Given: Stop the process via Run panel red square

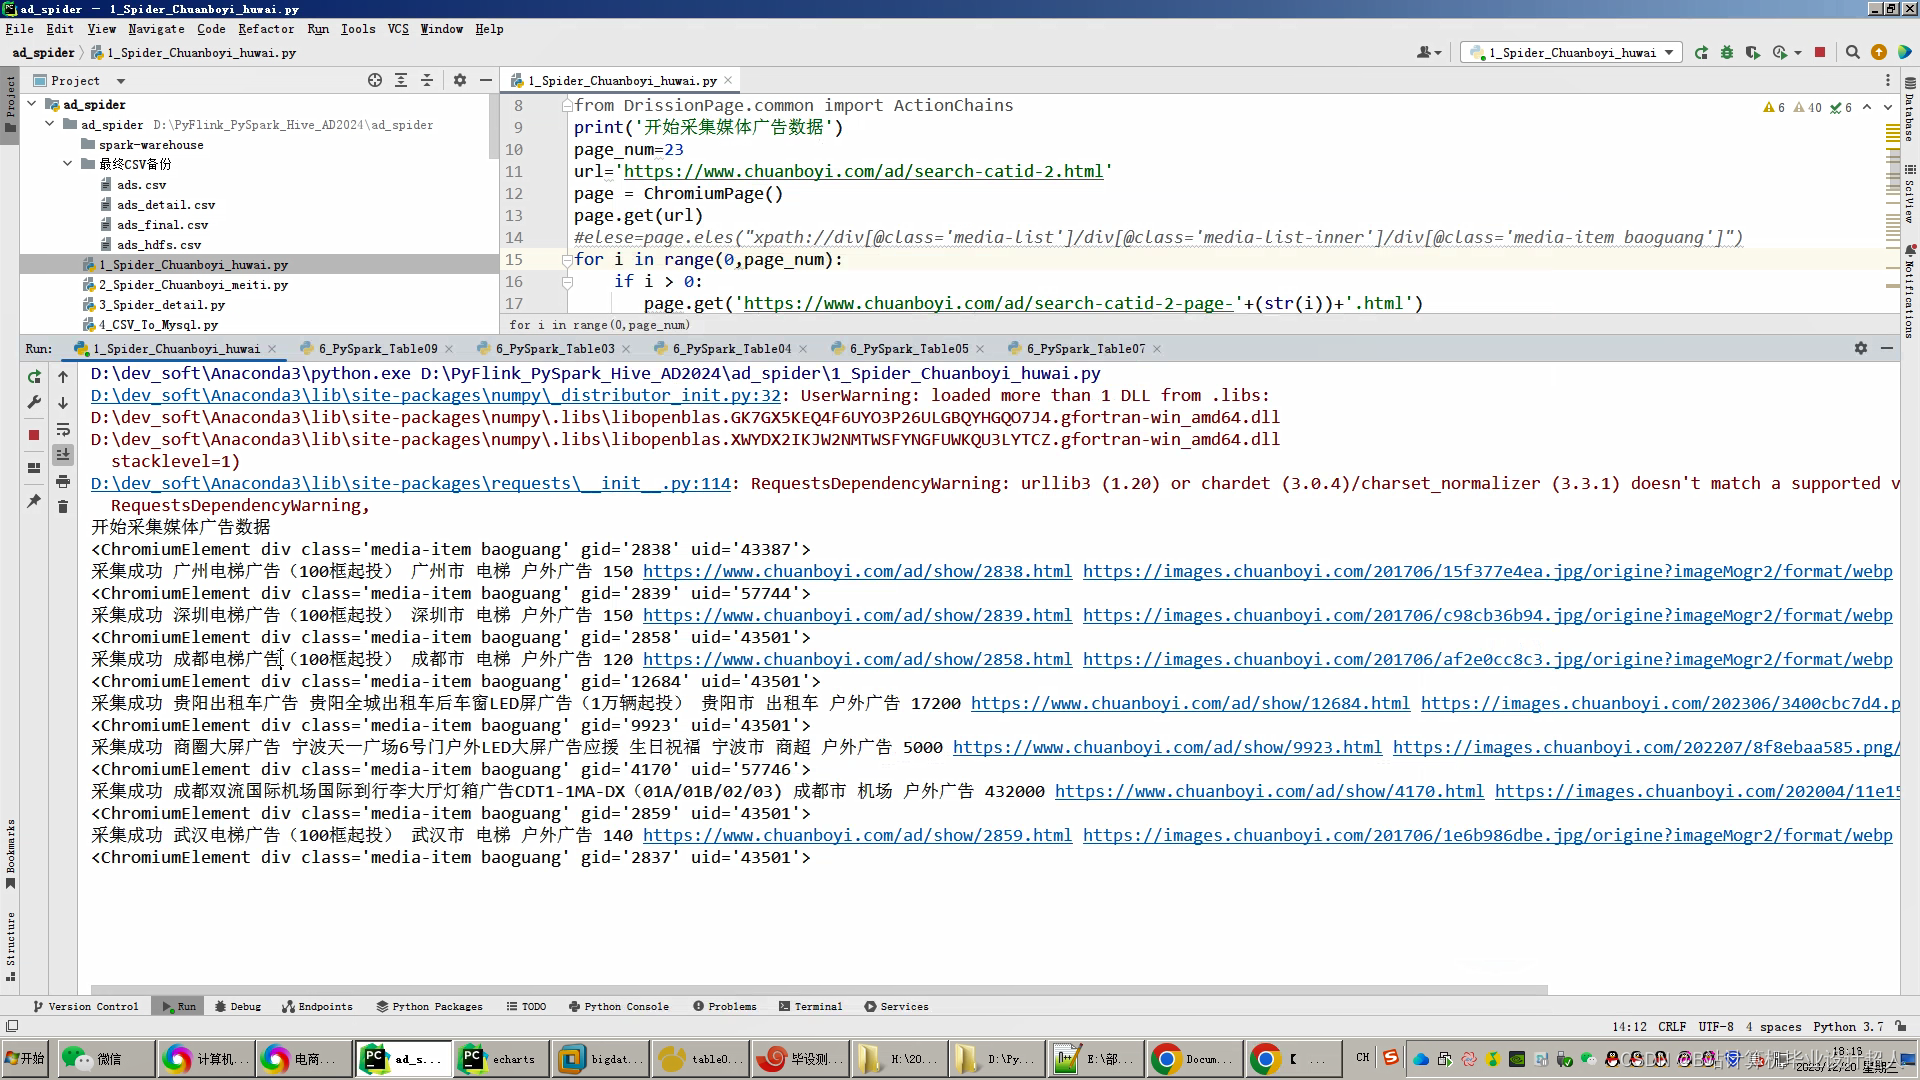Looking at the screenshot, I should click(34, 435).
